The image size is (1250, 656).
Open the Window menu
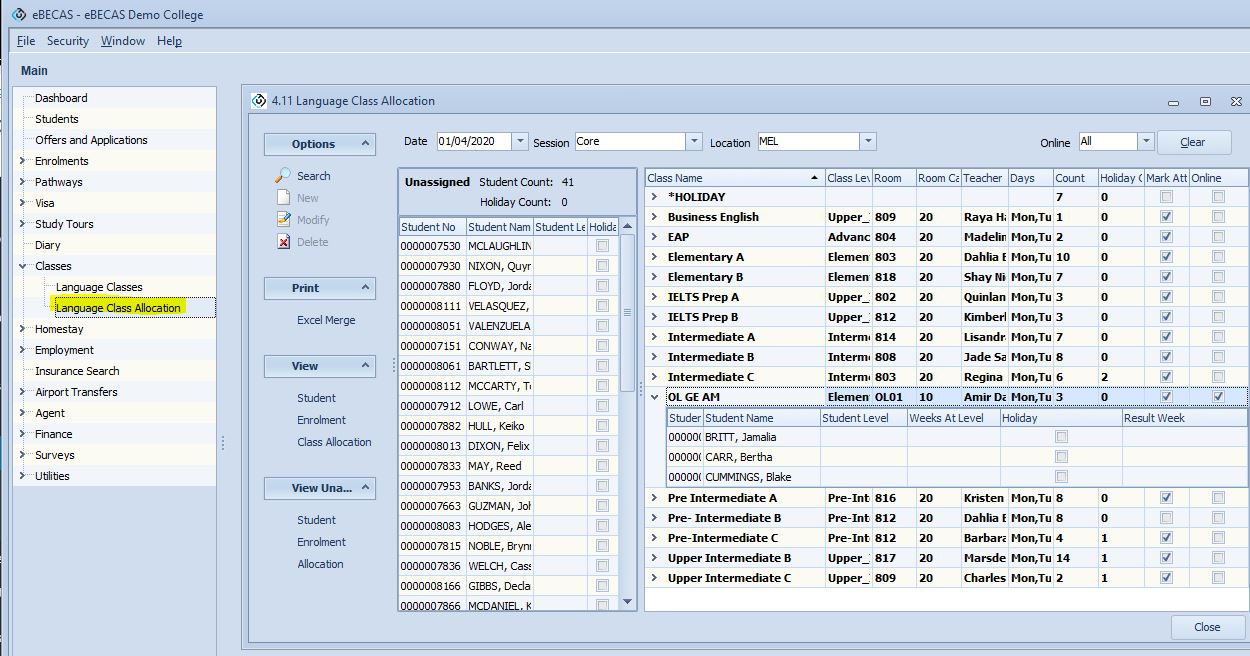point(123,41)
